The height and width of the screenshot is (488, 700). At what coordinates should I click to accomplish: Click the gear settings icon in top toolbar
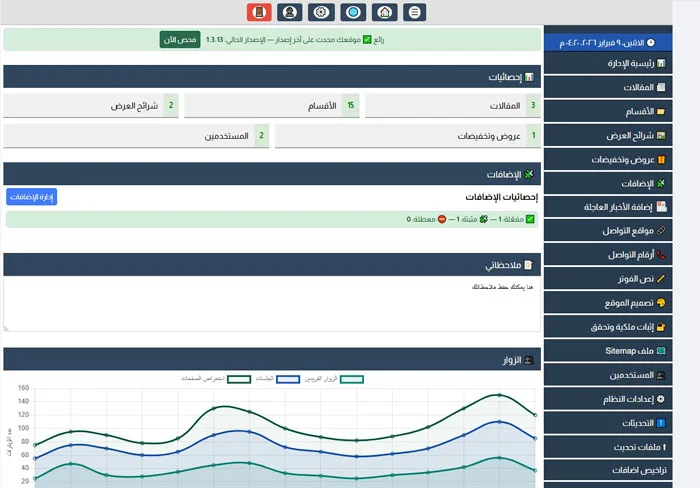pos(321,13)
